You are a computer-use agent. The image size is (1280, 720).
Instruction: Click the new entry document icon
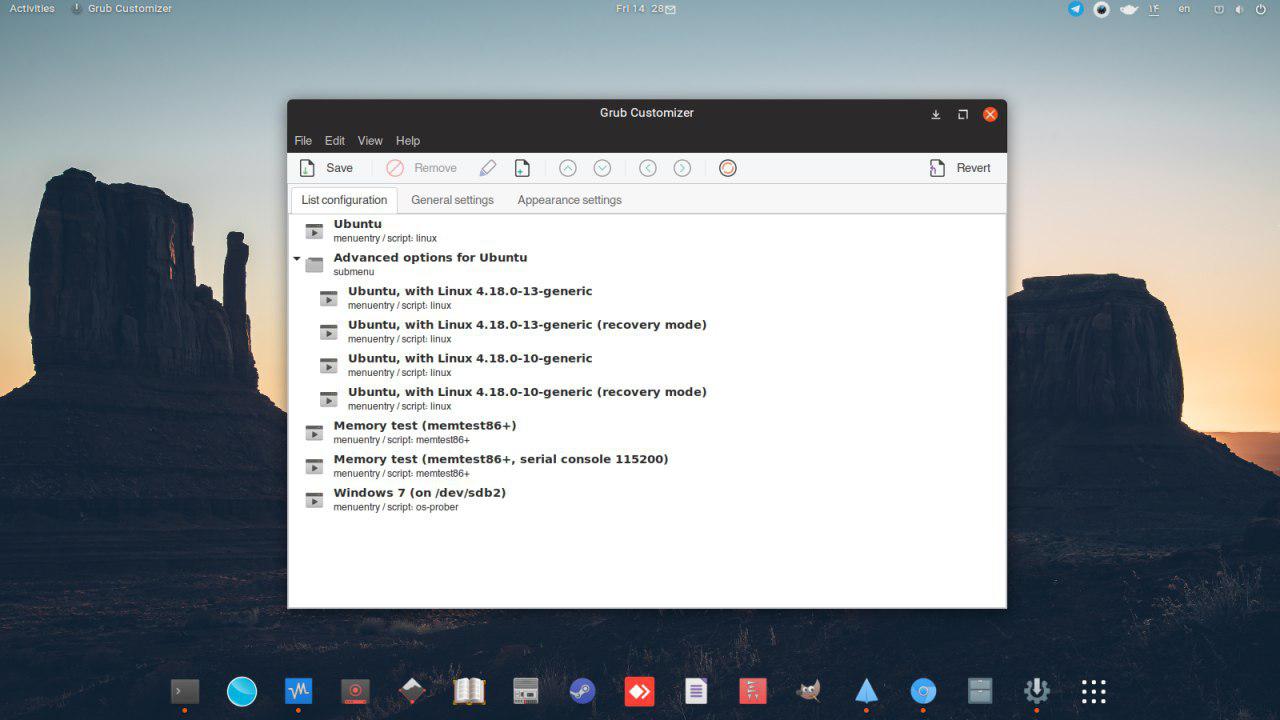point(522,168)
